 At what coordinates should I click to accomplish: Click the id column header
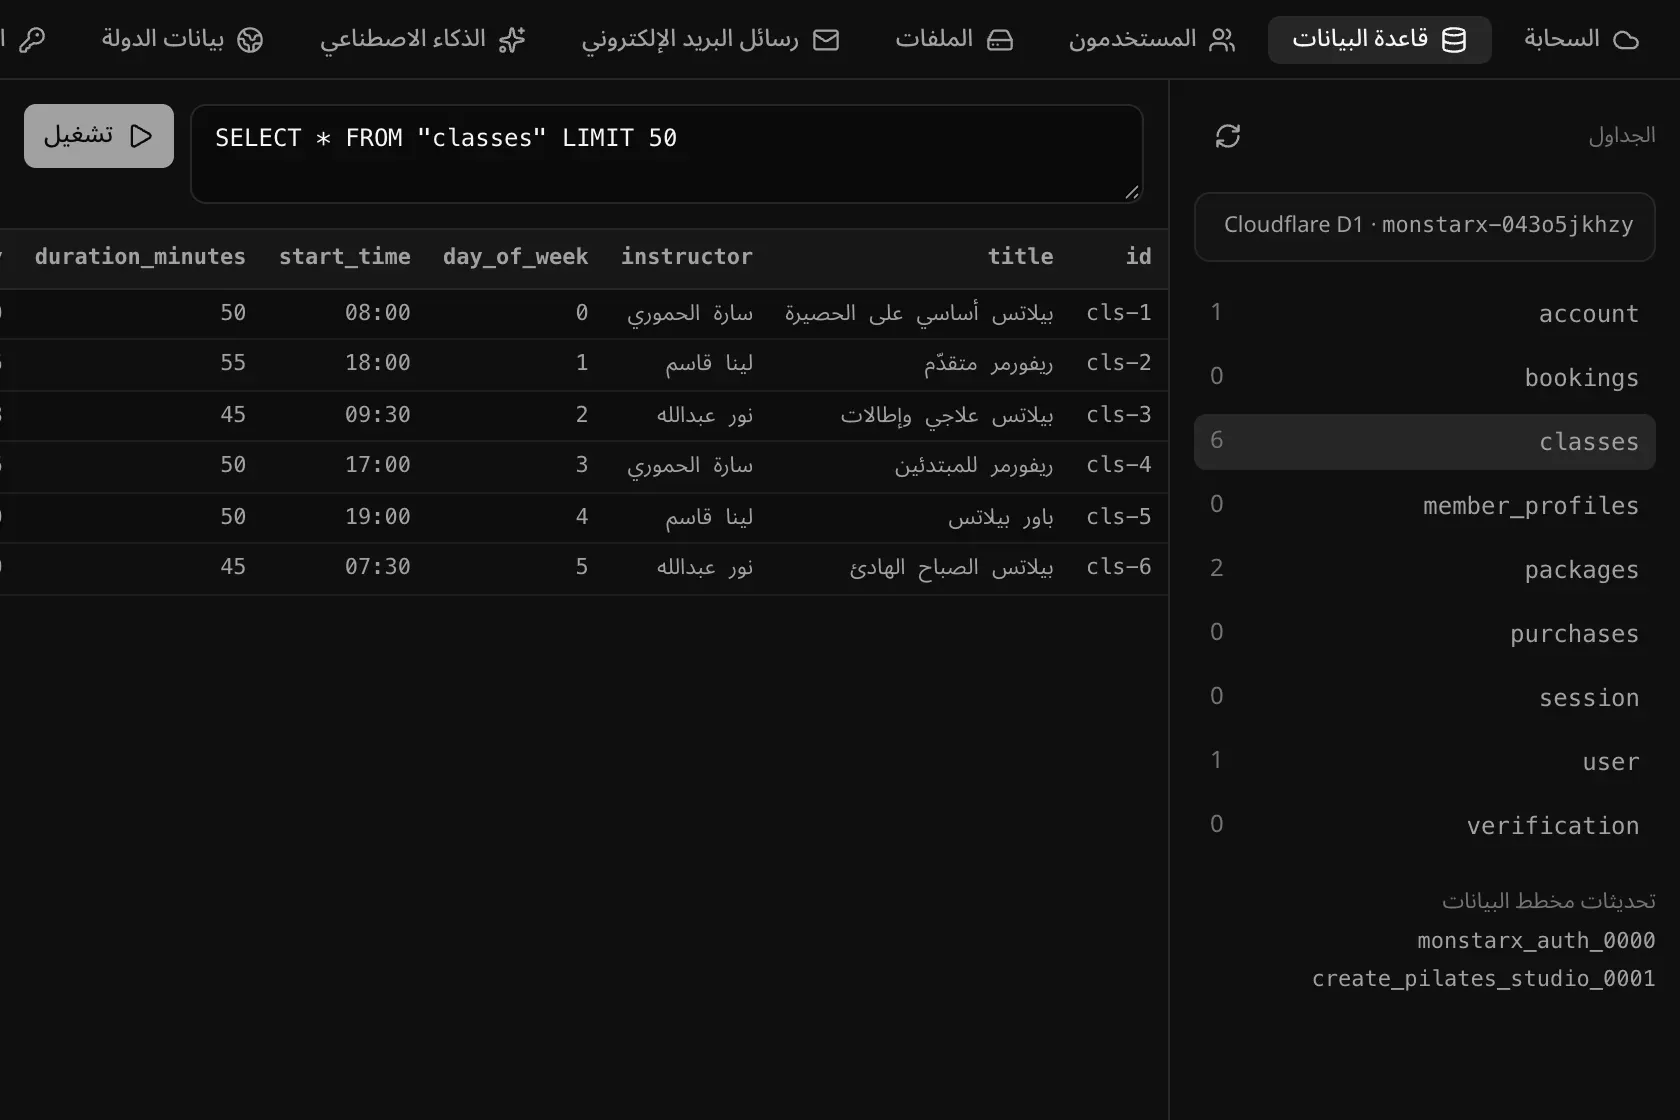[x=1139, y=257]
